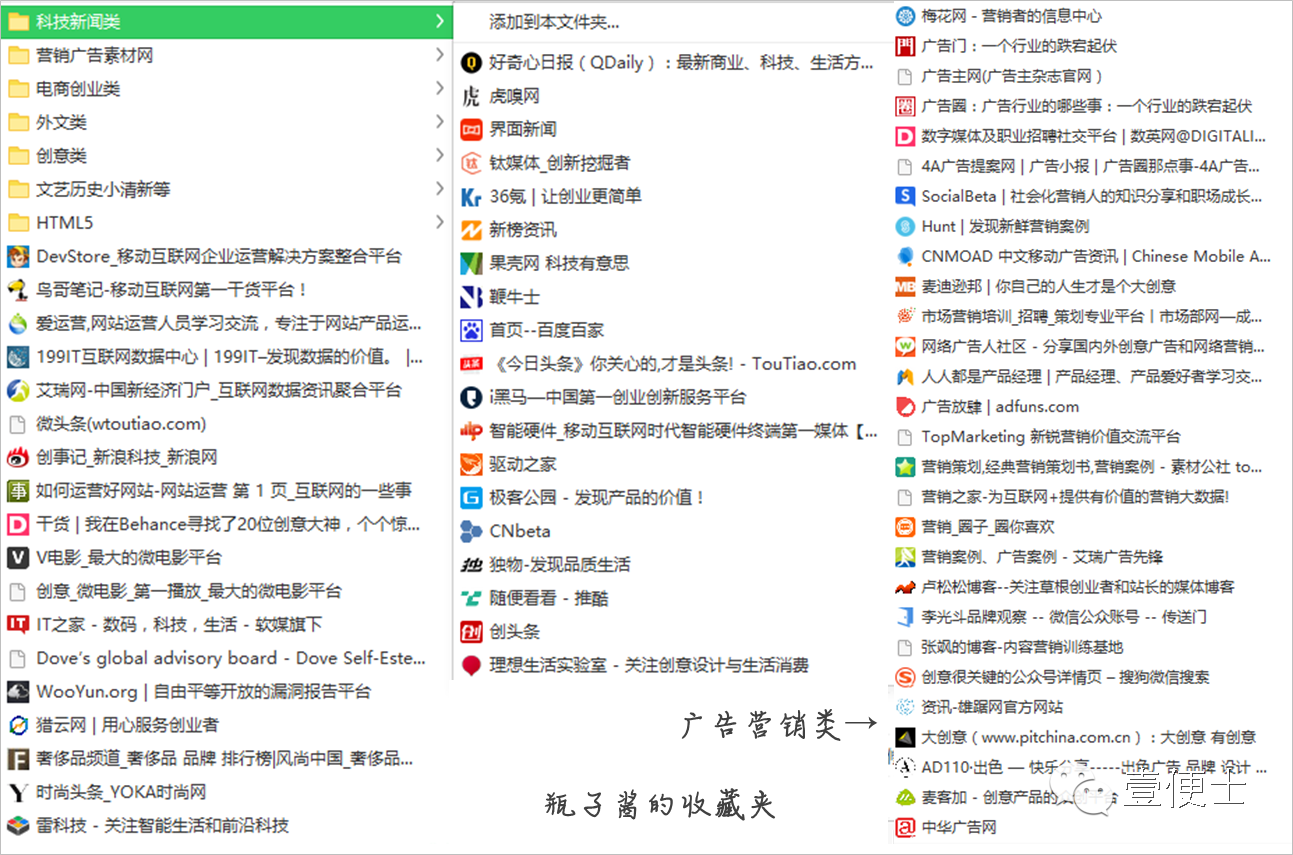This screenshot has height=855, width=1293.
Task: Click the 创事记 Weibo favicon
Action: [x=18, y=458]
